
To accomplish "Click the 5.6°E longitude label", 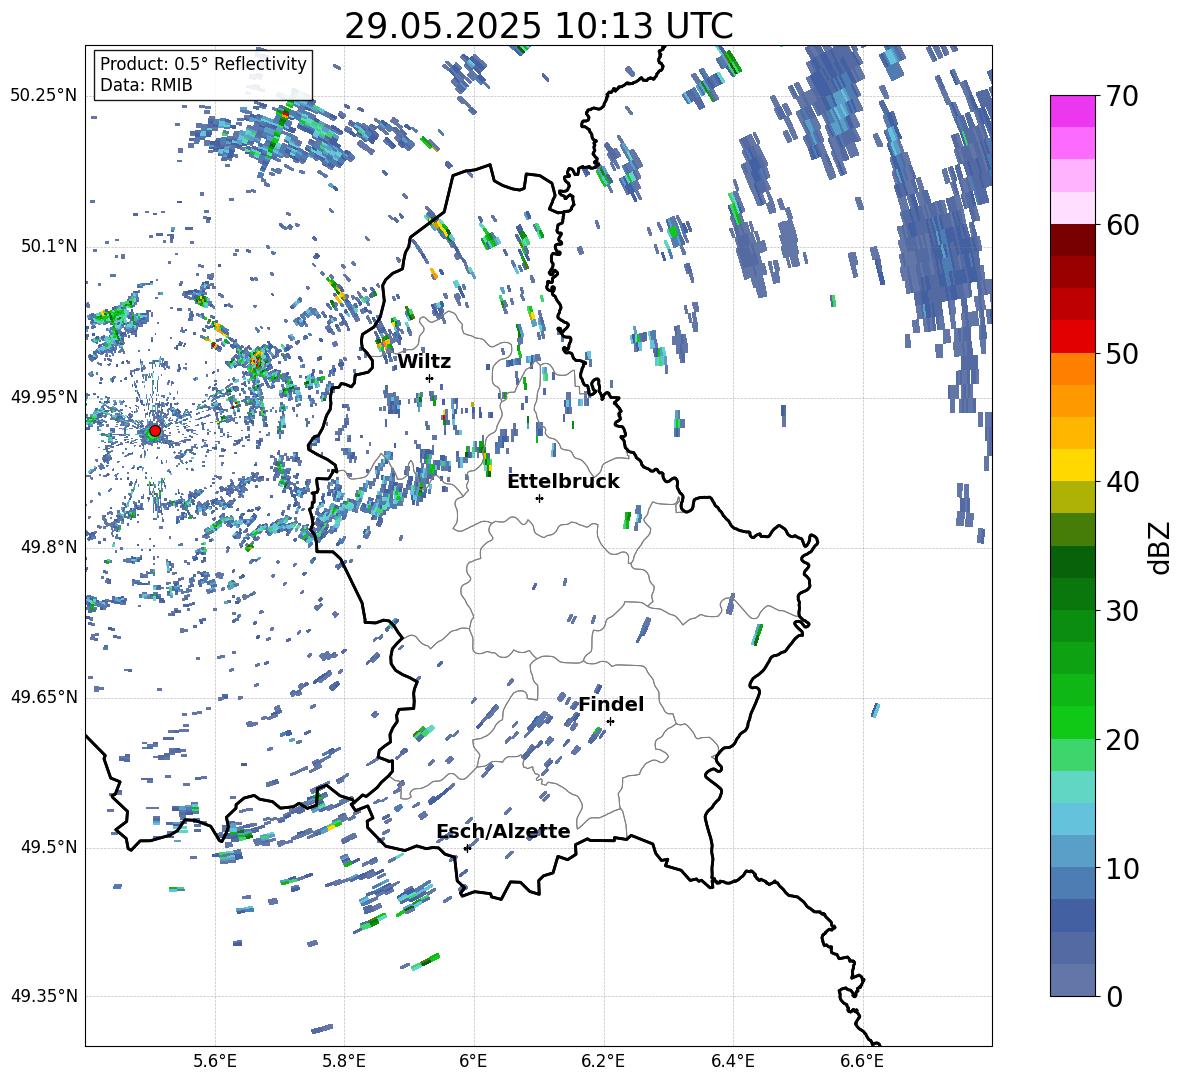I will [x=215, y=1061].
